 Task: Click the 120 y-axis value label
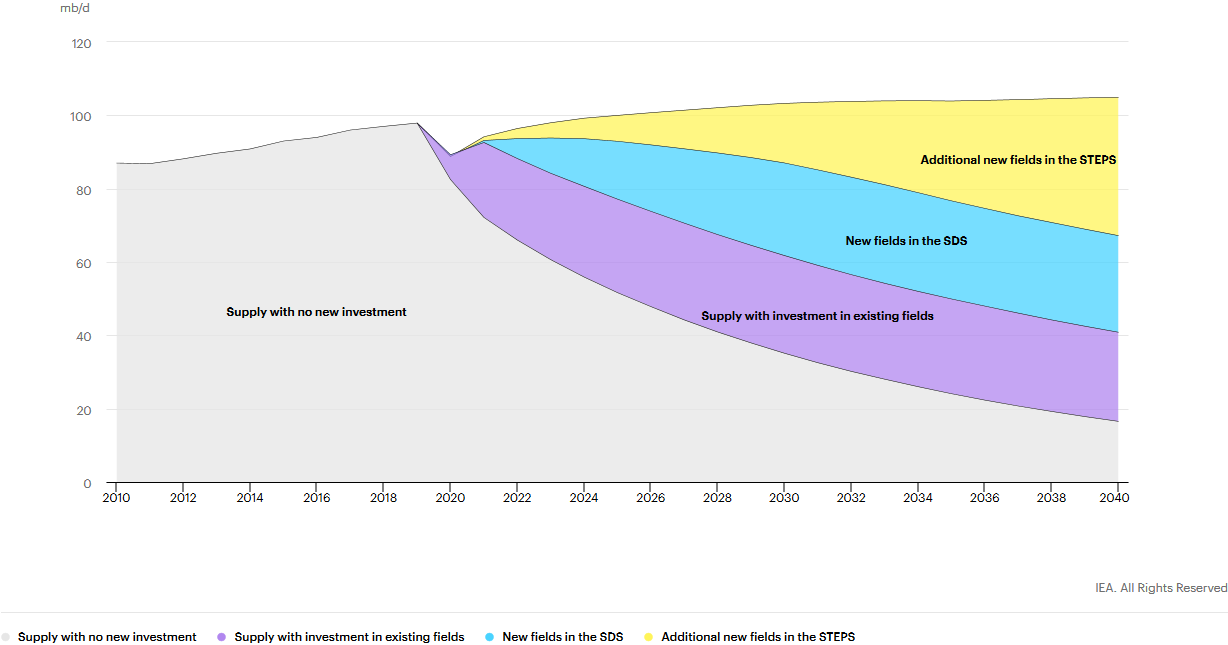(81, 43)
